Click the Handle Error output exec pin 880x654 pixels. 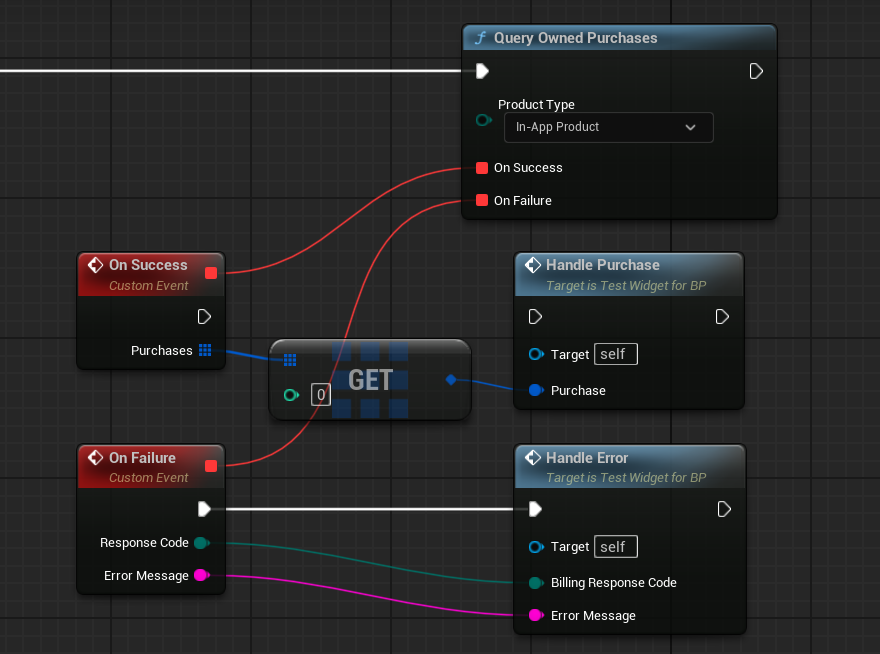(723, 510)
